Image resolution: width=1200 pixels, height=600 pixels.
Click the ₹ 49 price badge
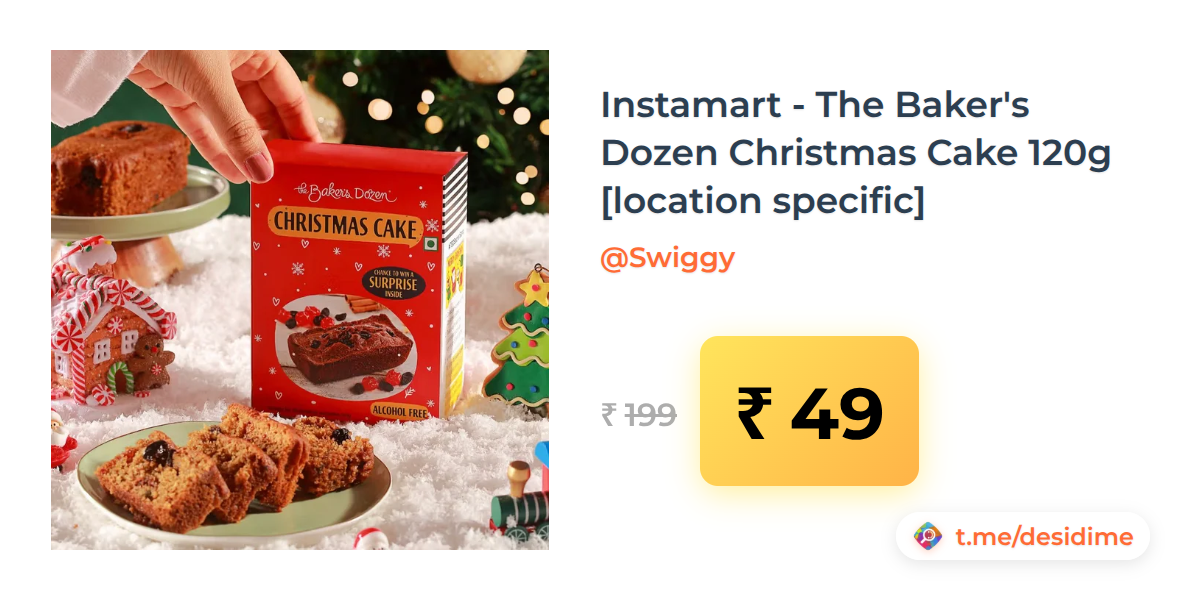[x=809, y=411]
